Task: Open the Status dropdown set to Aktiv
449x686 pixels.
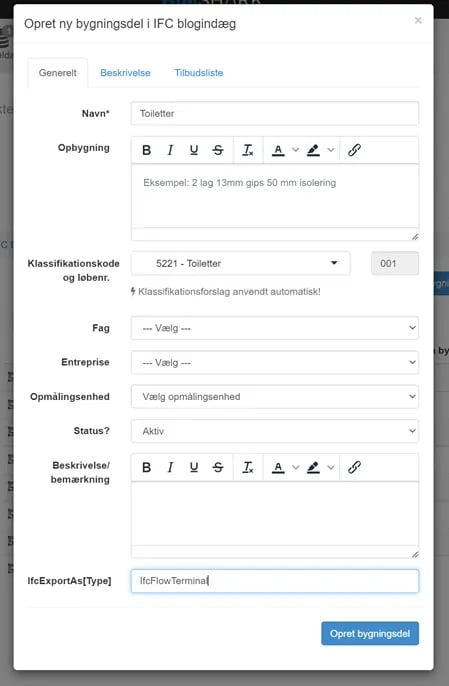Action: pos(275,431)
